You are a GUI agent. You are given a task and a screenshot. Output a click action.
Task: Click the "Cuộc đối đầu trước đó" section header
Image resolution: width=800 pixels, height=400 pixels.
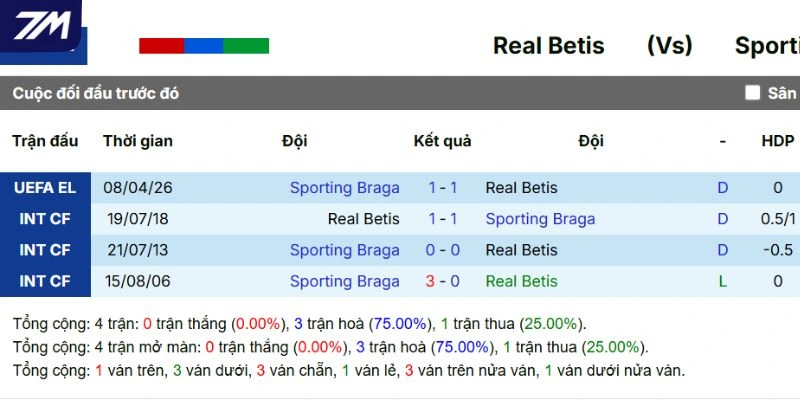[96, 93]
